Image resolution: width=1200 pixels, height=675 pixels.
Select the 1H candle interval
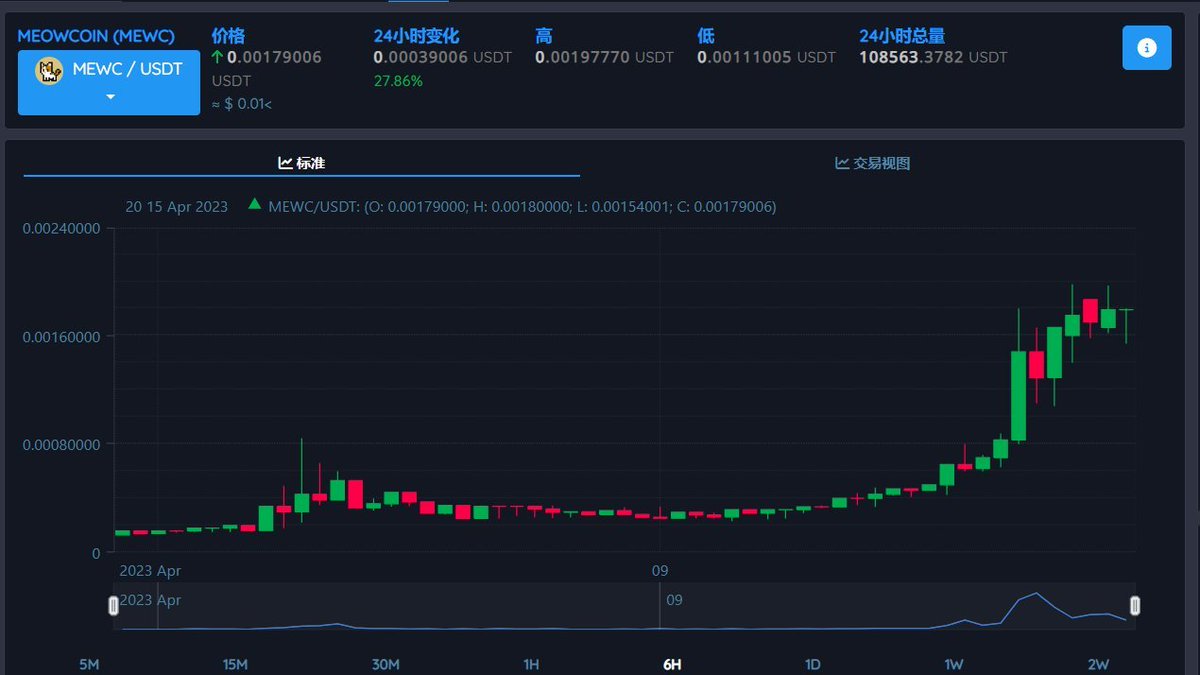click(531, 663)
